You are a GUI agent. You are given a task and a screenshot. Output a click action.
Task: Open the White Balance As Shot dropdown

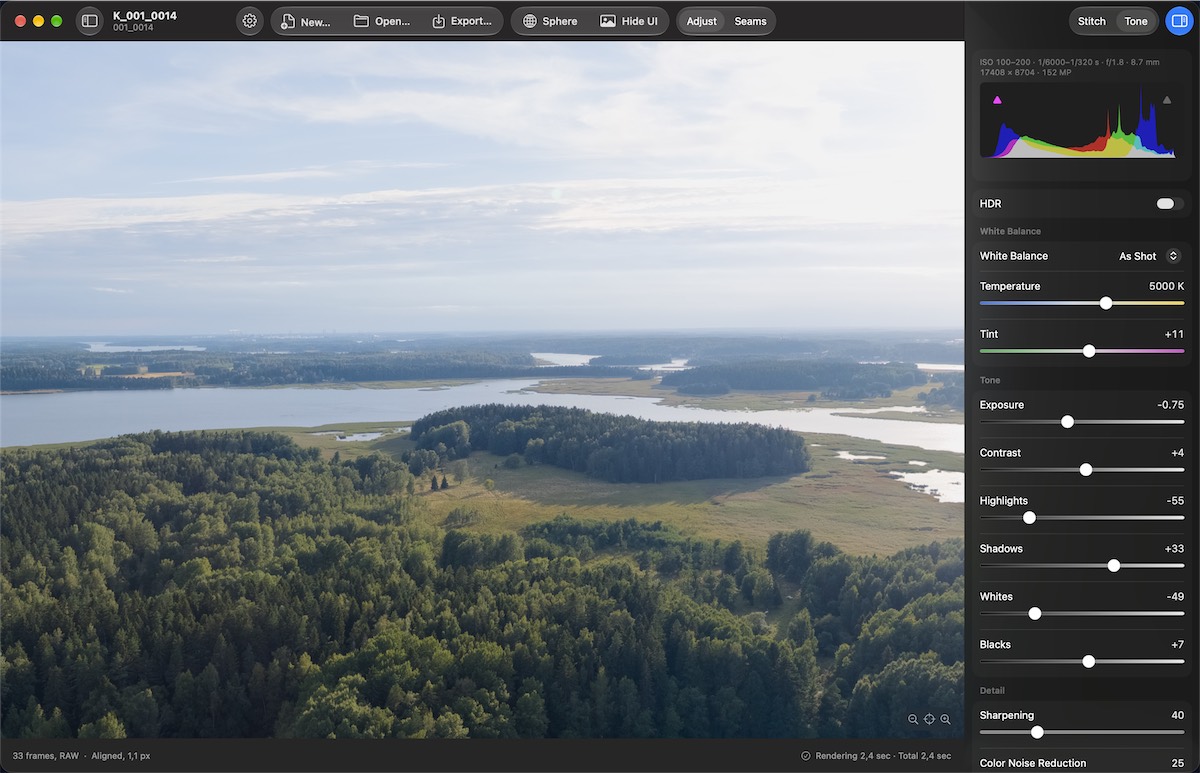[x=1150, y=256]
